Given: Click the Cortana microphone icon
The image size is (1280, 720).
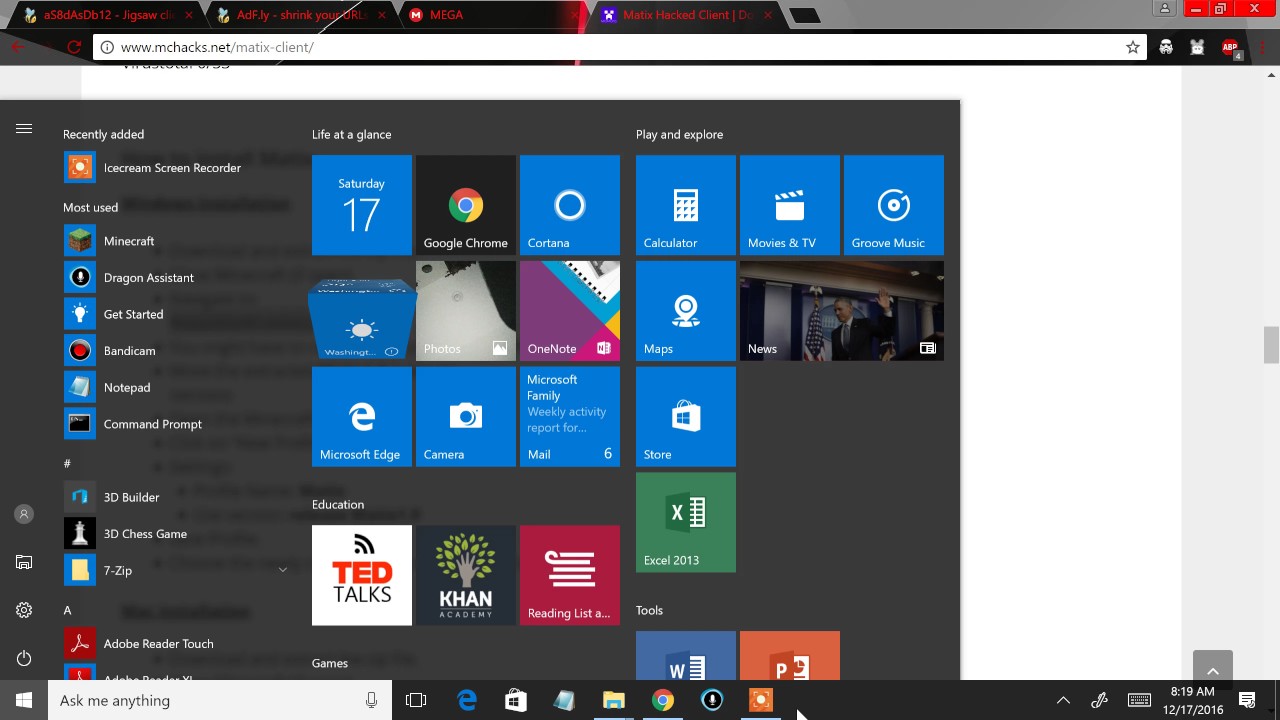Looking at the screenshot, I should 371,700.
